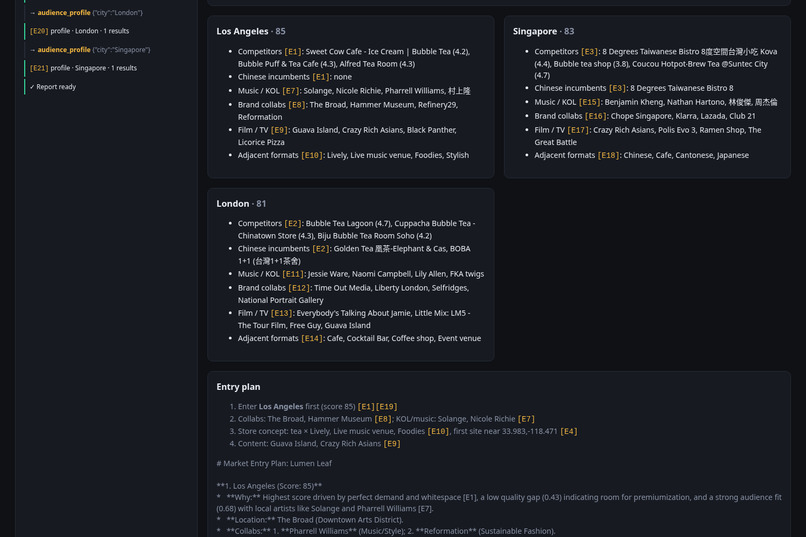806x537 pixels.
Task: Open [E10] citation in Entry plan step 3
Action: [438, 431]
